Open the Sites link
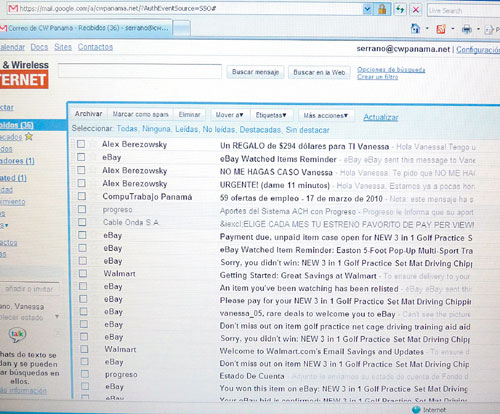Viewport: 500px width, 414px height. click(x=63, y=47)
